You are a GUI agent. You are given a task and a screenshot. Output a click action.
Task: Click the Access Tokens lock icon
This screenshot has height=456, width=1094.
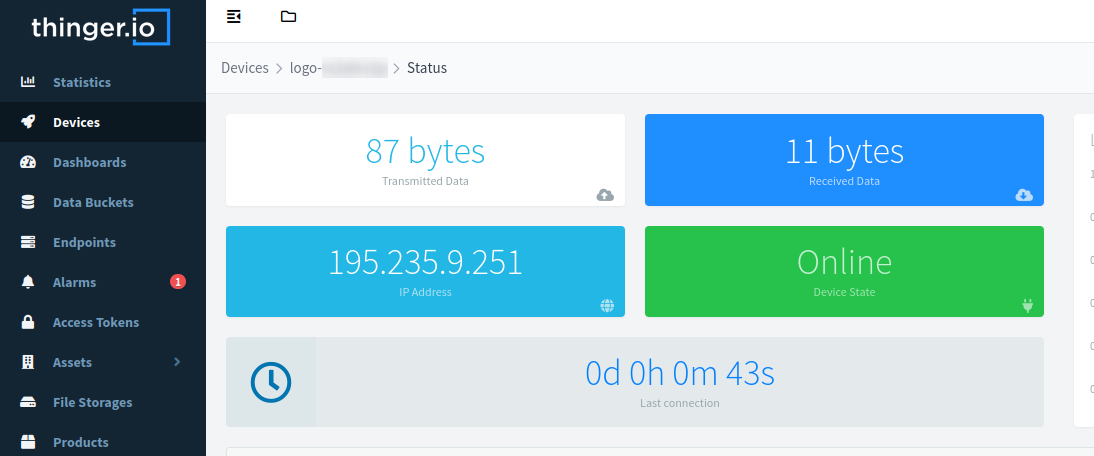[28, 322]
